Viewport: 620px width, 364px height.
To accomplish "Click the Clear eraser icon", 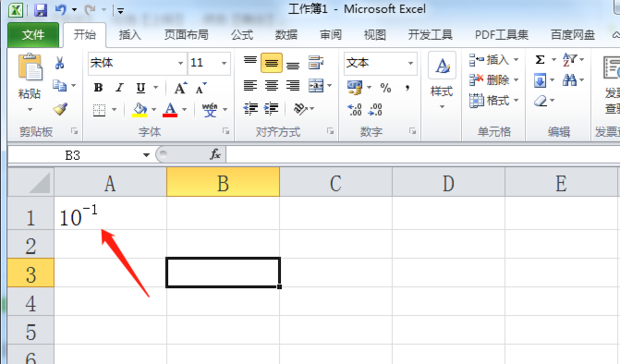I will pyautogui.click(x=540, y=101).
